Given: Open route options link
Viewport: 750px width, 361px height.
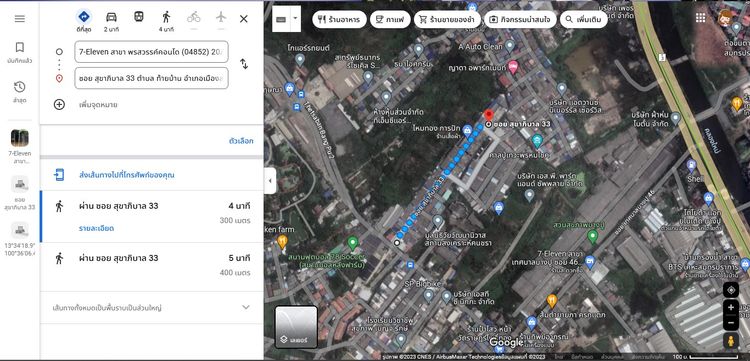Looking at the screenshot, I should click(241, 141).
